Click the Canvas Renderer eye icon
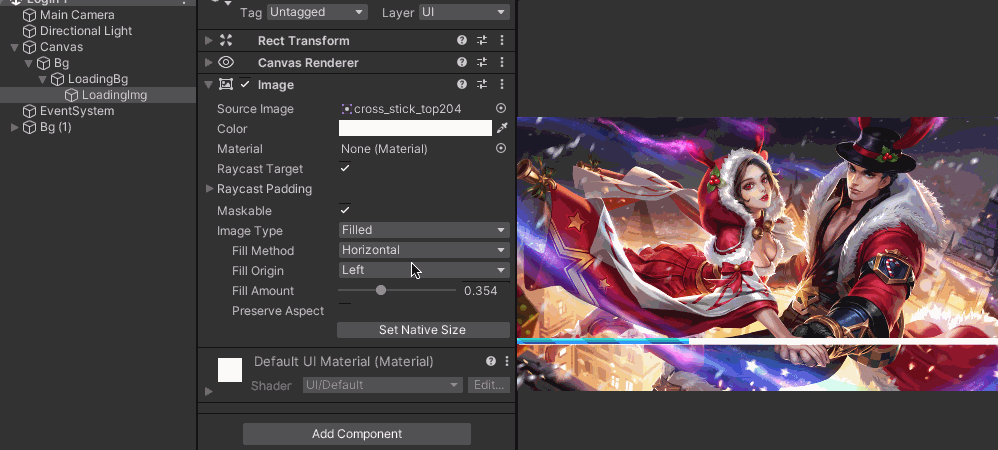998x450 pixels. pyautogui.click(x=226, y=62)
